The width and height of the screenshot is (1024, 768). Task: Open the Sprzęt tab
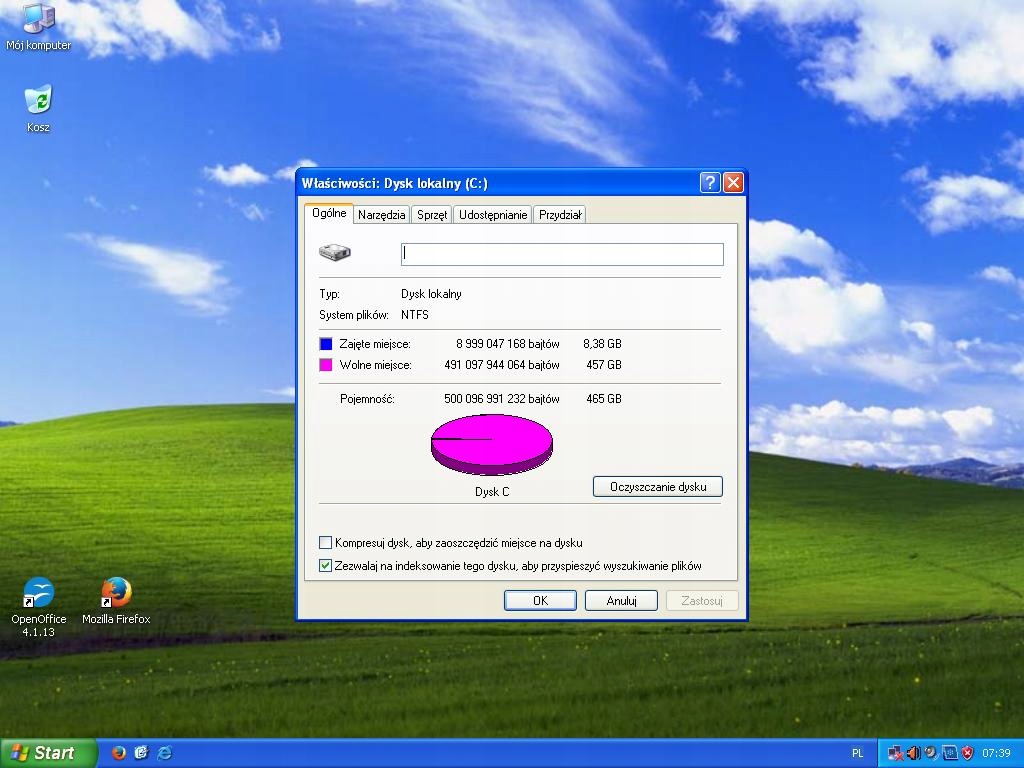click(432, 215)
